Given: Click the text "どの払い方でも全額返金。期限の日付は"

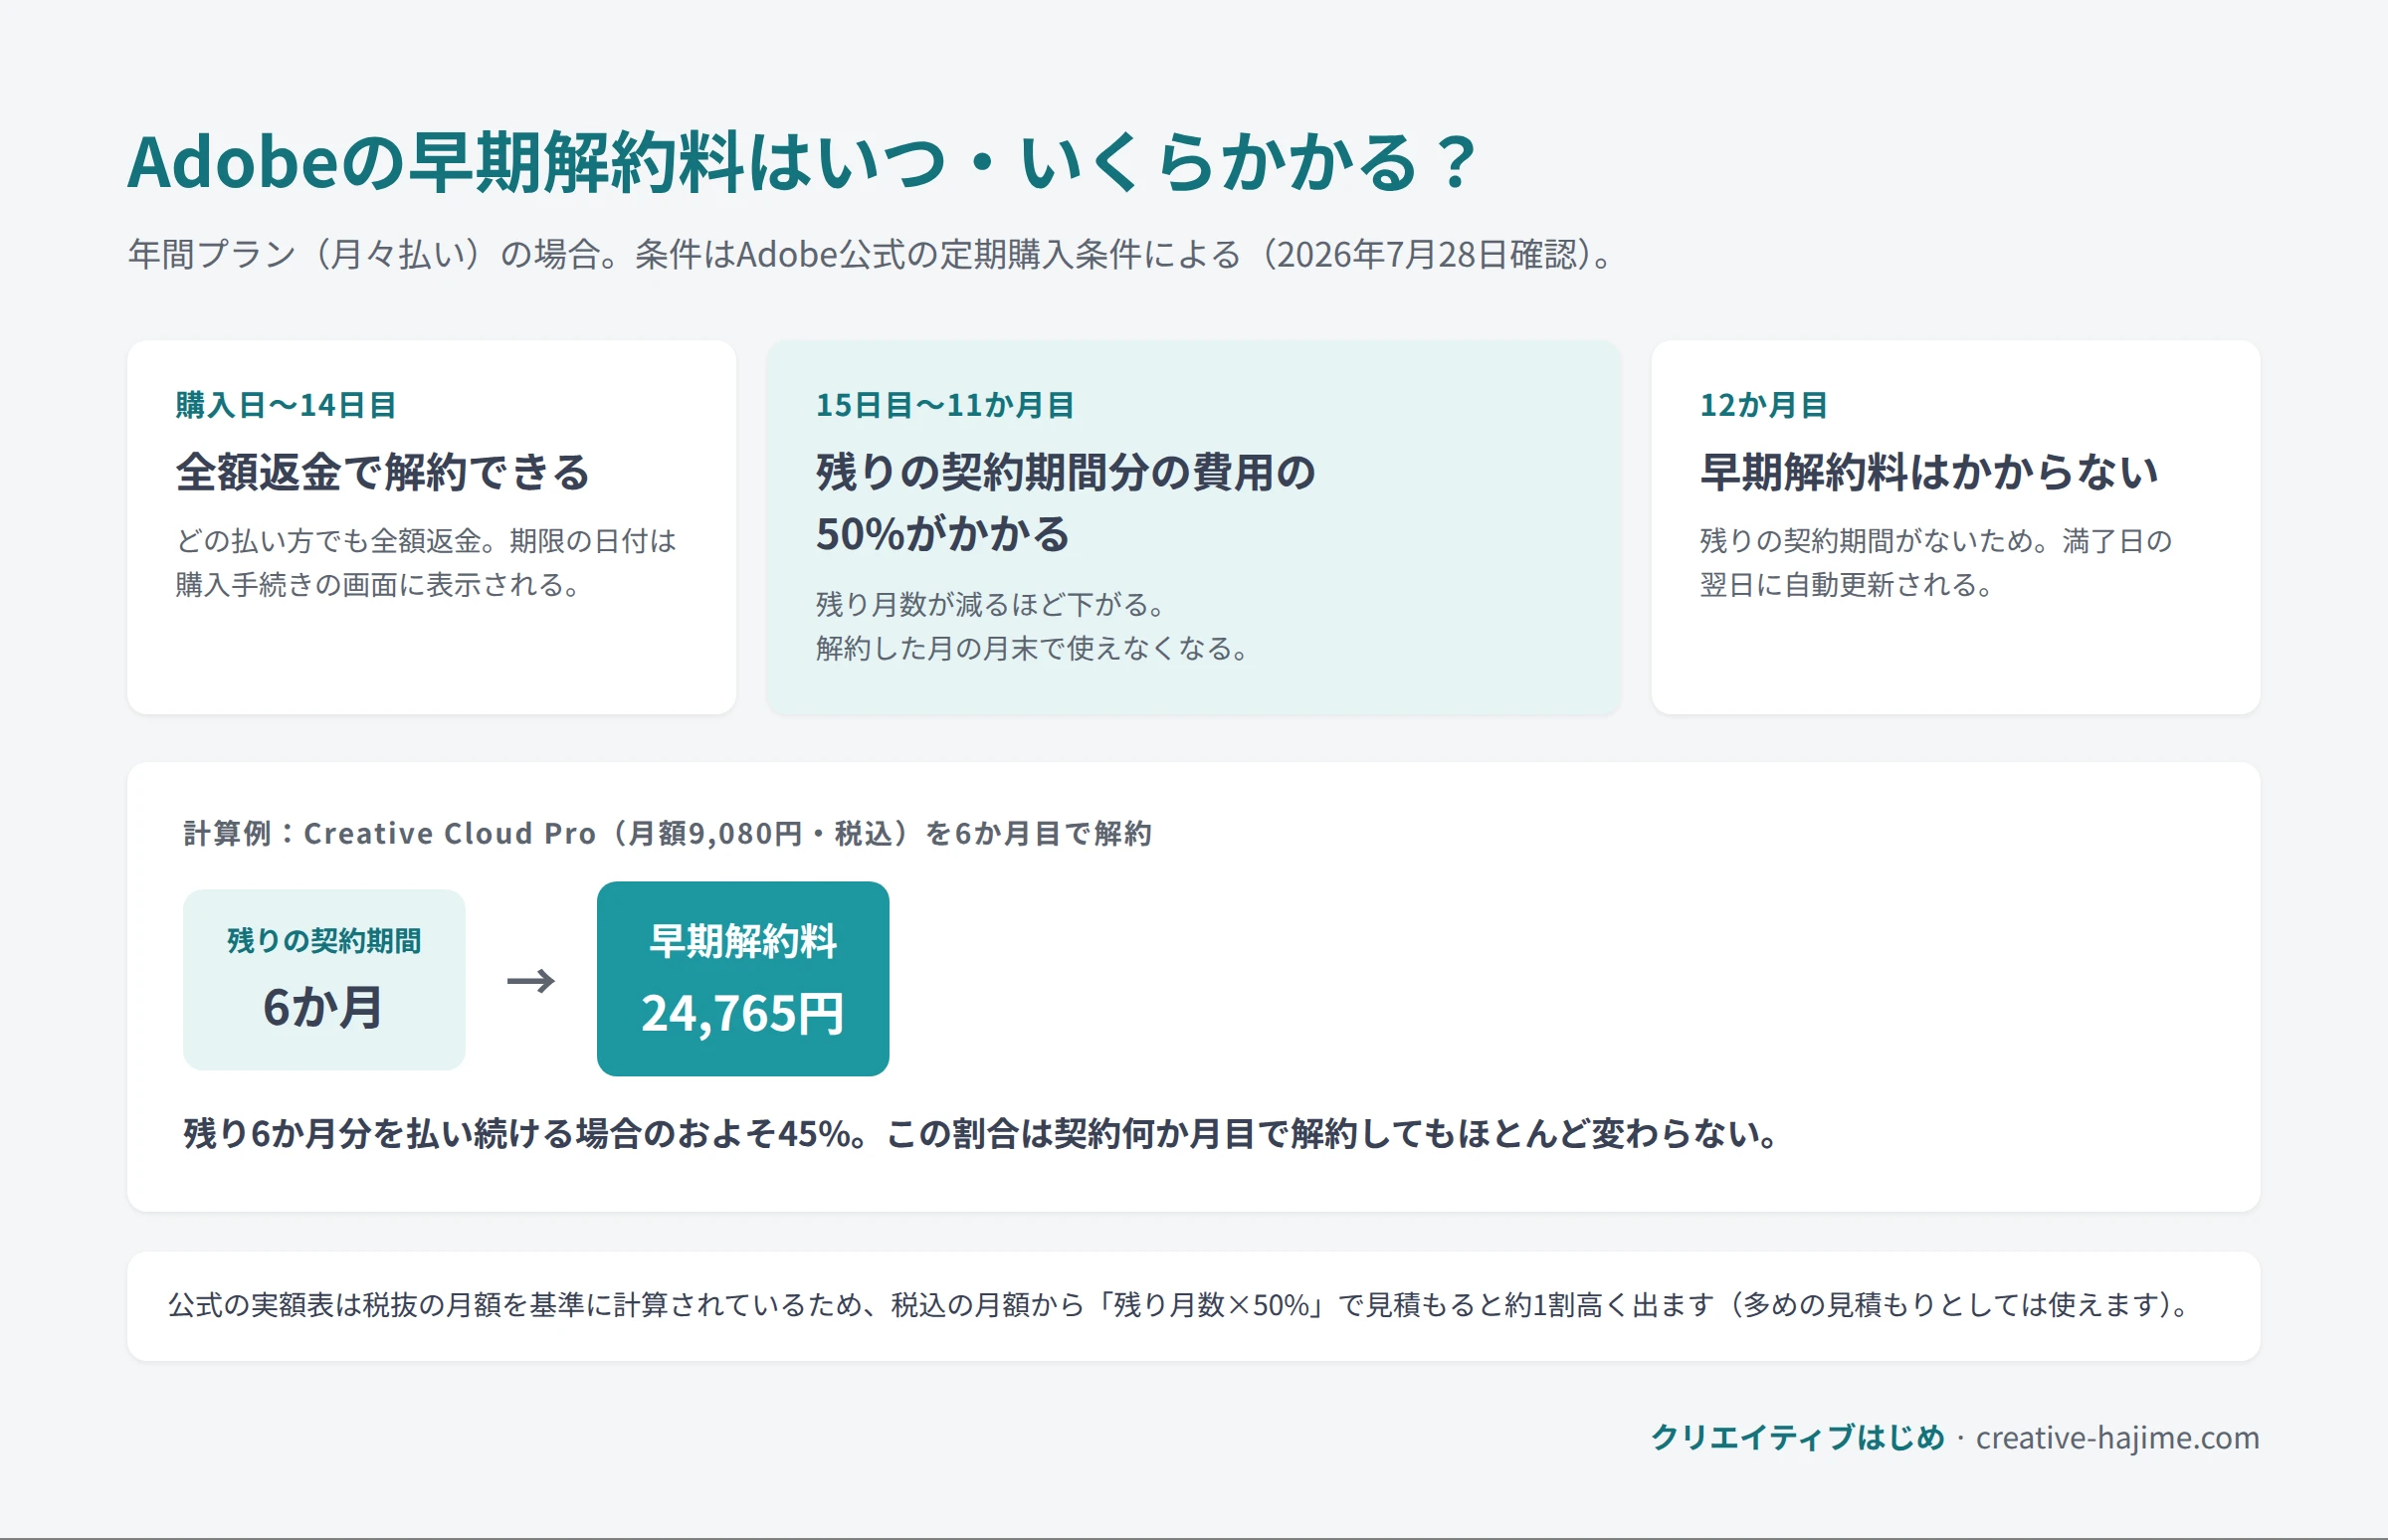Looking at the screenshot, I should (426, 541).
